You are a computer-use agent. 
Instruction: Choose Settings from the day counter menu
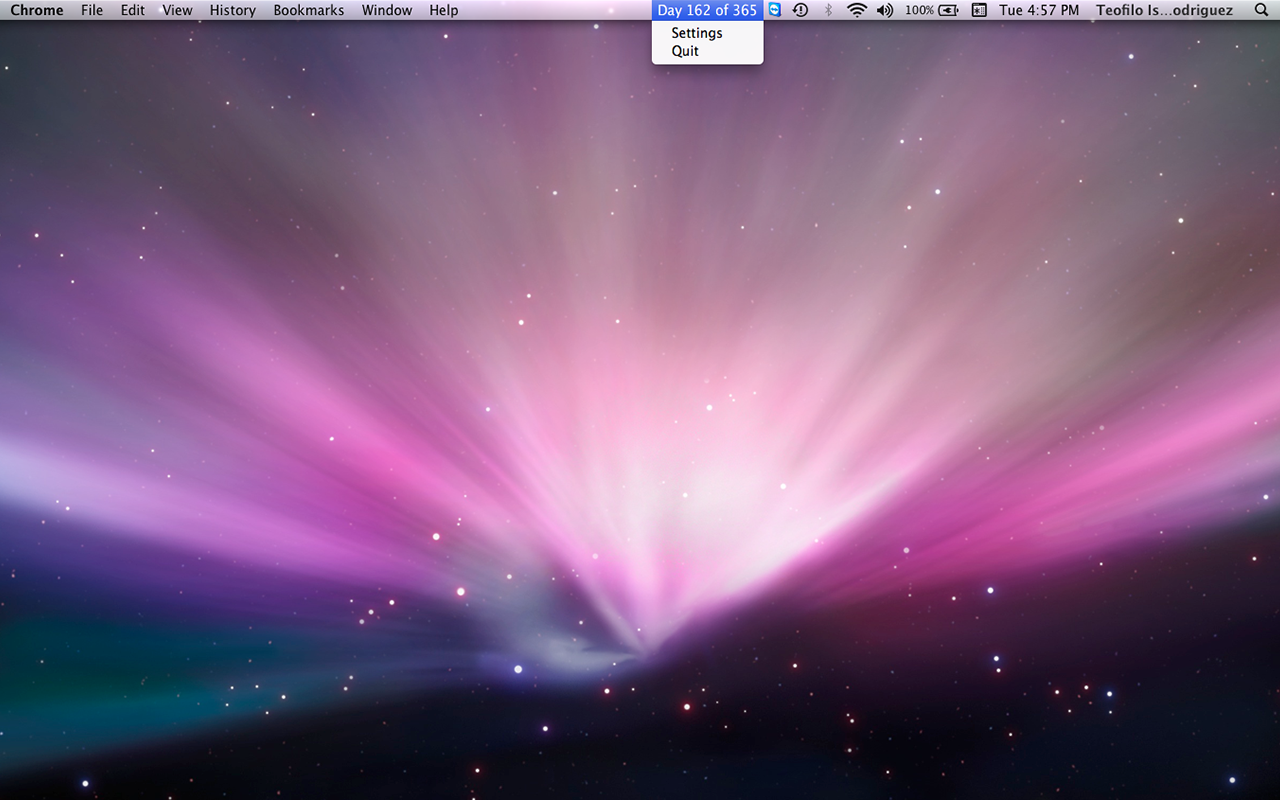click(697, 33)
